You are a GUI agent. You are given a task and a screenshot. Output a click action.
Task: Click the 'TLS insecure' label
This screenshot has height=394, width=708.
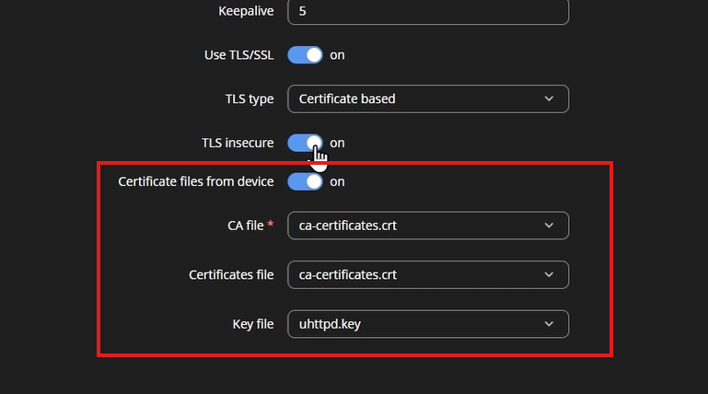pos(238,143)
